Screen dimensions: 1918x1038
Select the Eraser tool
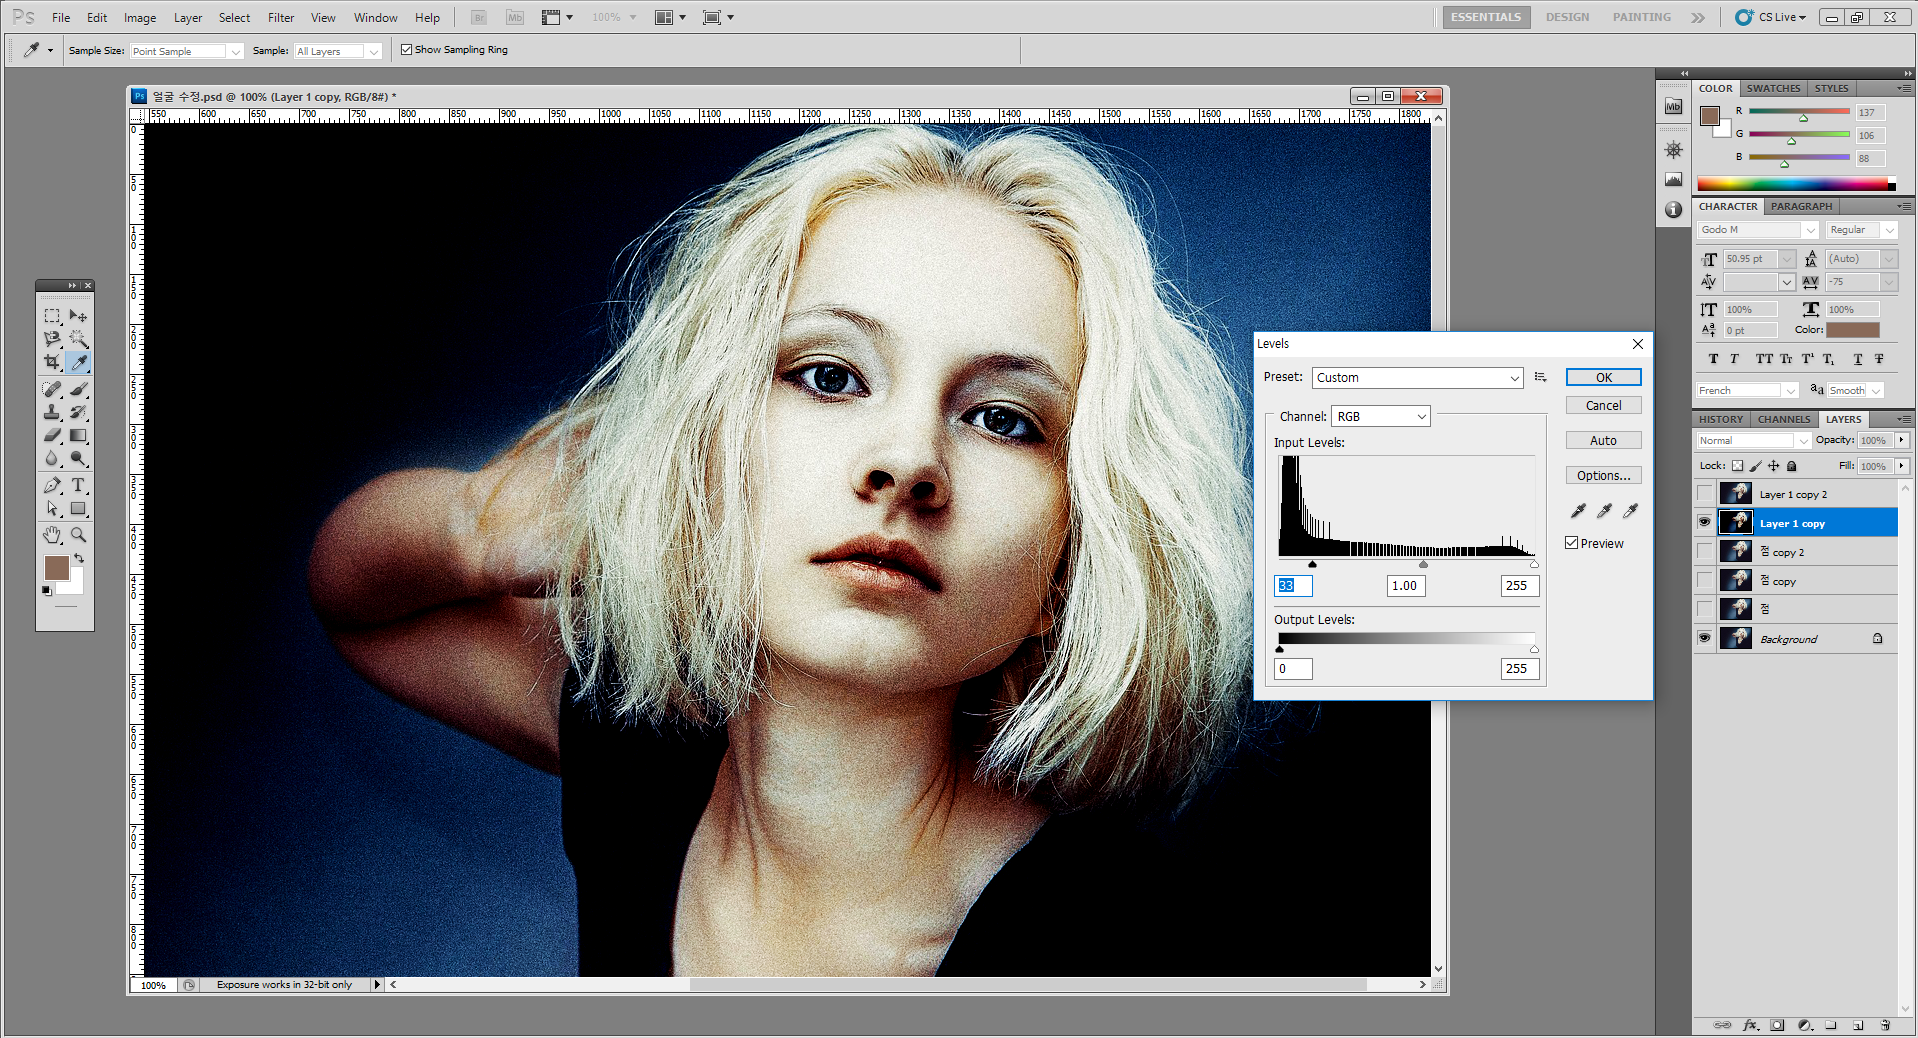coord(52,436)
